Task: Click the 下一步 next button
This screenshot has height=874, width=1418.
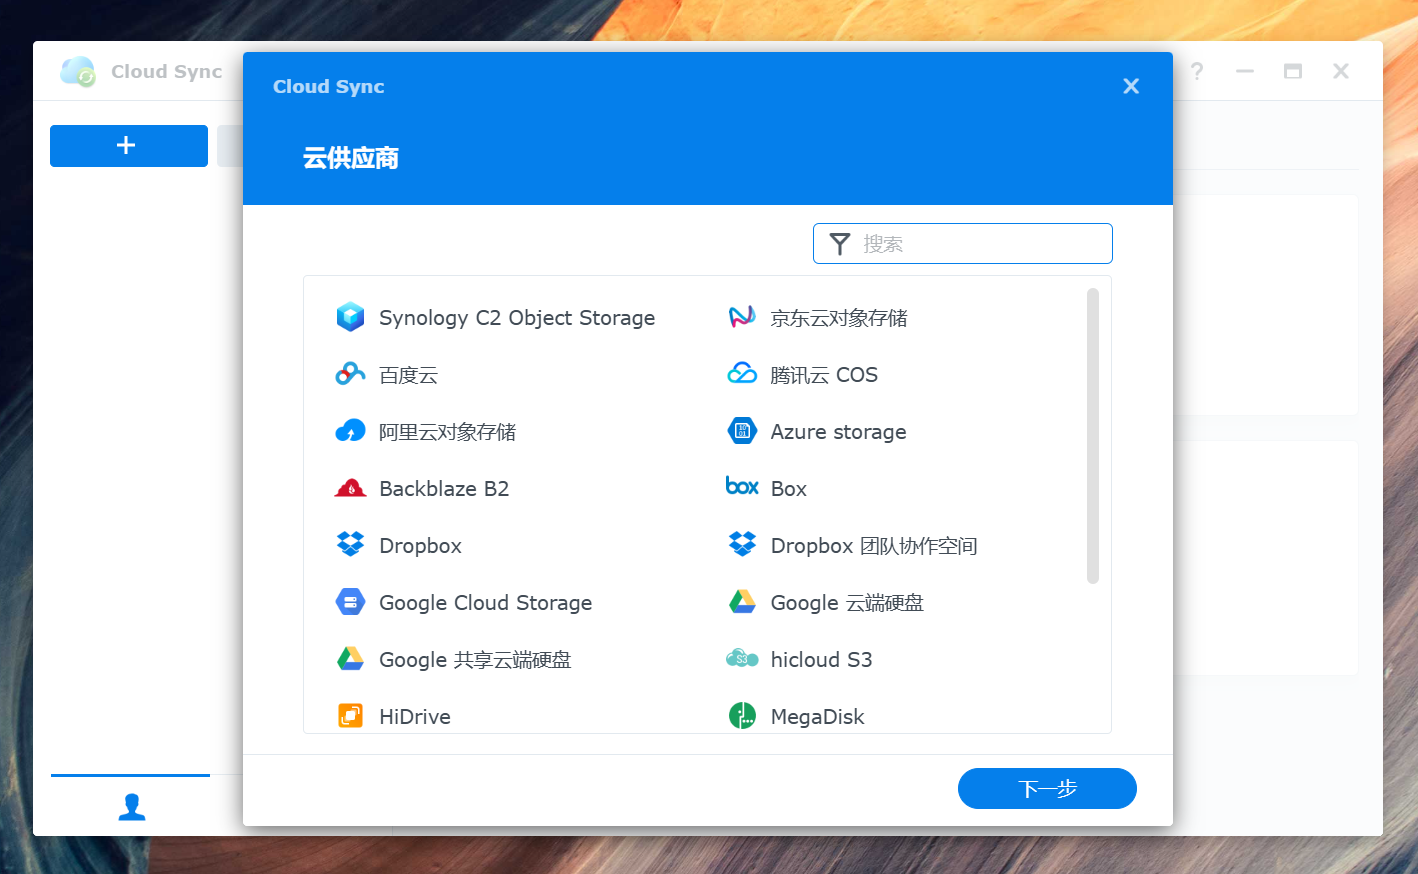Action: [1047, 788]
